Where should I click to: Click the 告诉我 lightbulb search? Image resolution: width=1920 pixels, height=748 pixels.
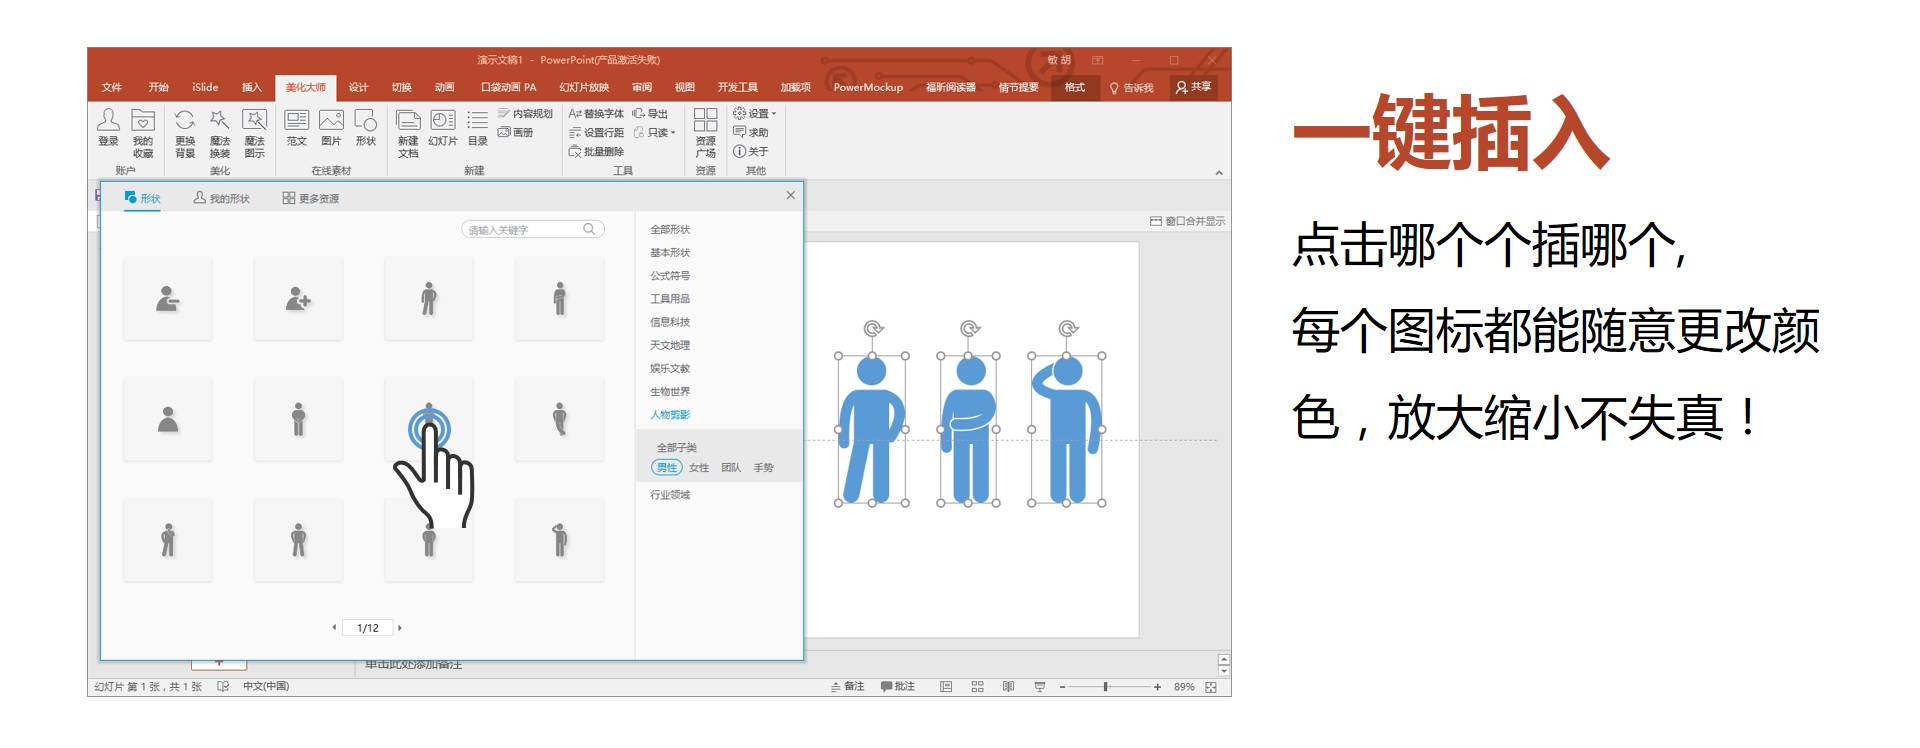tap(1132, 88)
